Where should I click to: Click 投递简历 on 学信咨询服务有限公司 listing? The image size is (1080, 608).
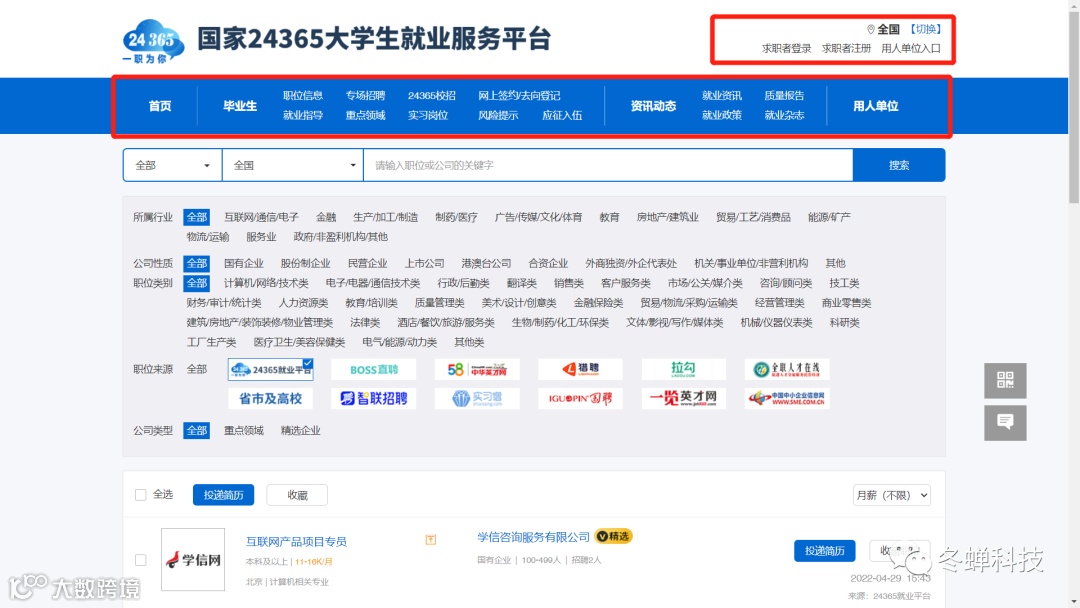tap(824, 551)
